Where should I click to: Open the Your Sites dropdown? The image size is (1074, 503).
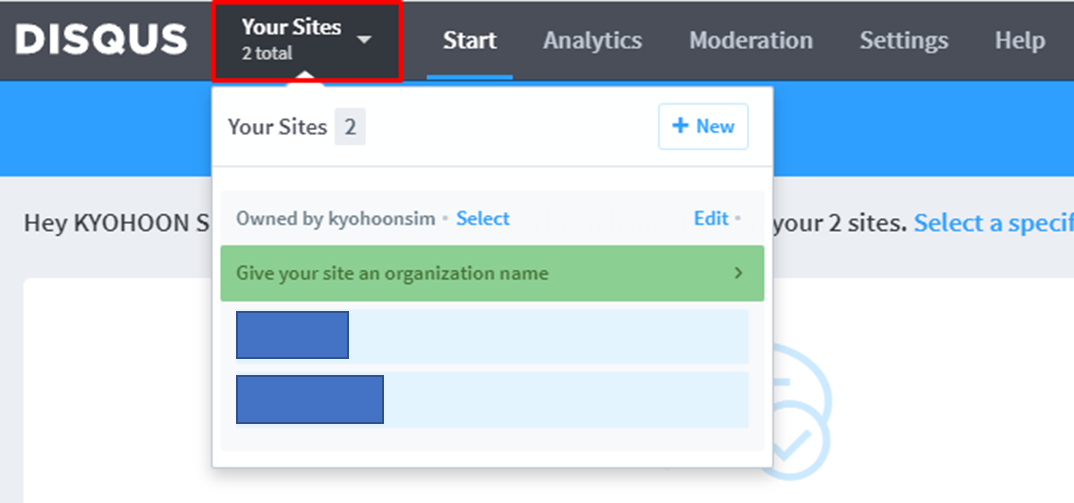(x=306, y=40)
